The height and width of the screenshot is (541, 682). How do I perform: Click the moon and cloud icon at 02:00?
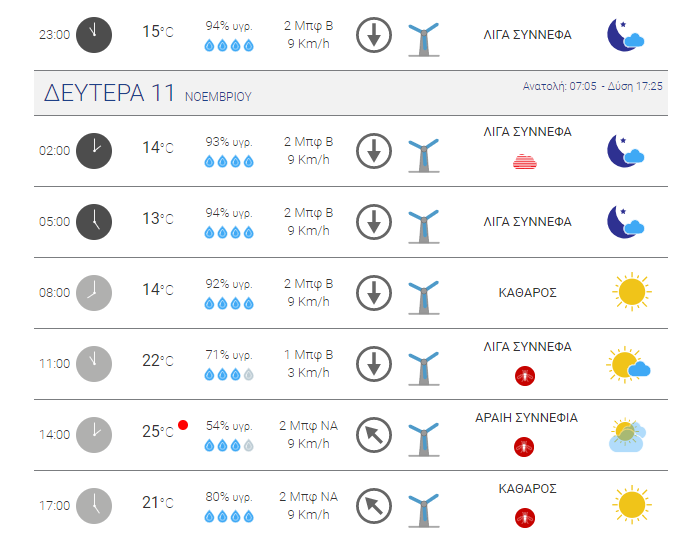(625, 151)
